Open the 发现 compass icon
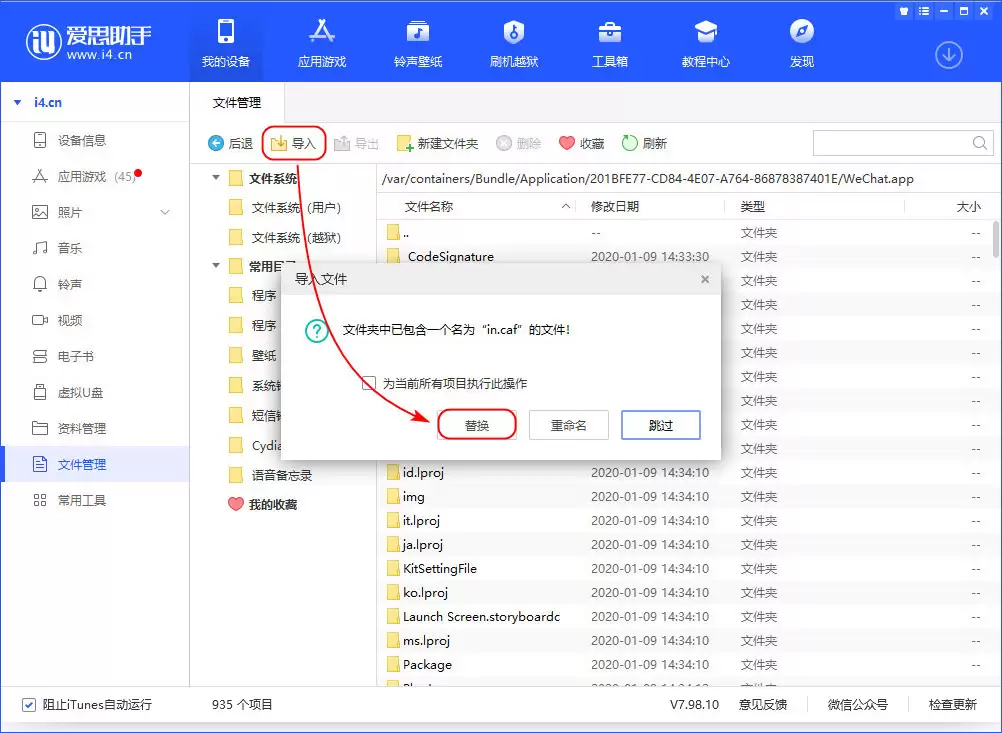The image size is (1002, 733). coord(801,31)
